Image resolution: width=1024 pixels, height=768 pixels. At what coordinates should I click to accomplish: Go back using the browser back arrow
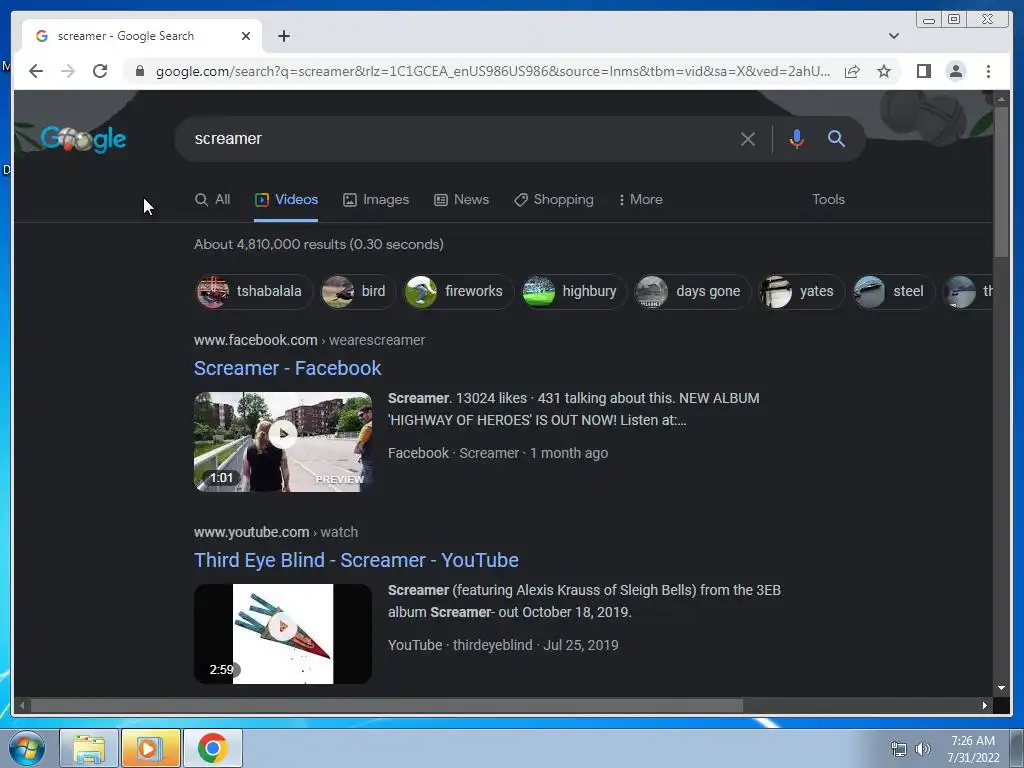(x=36, y=71)
